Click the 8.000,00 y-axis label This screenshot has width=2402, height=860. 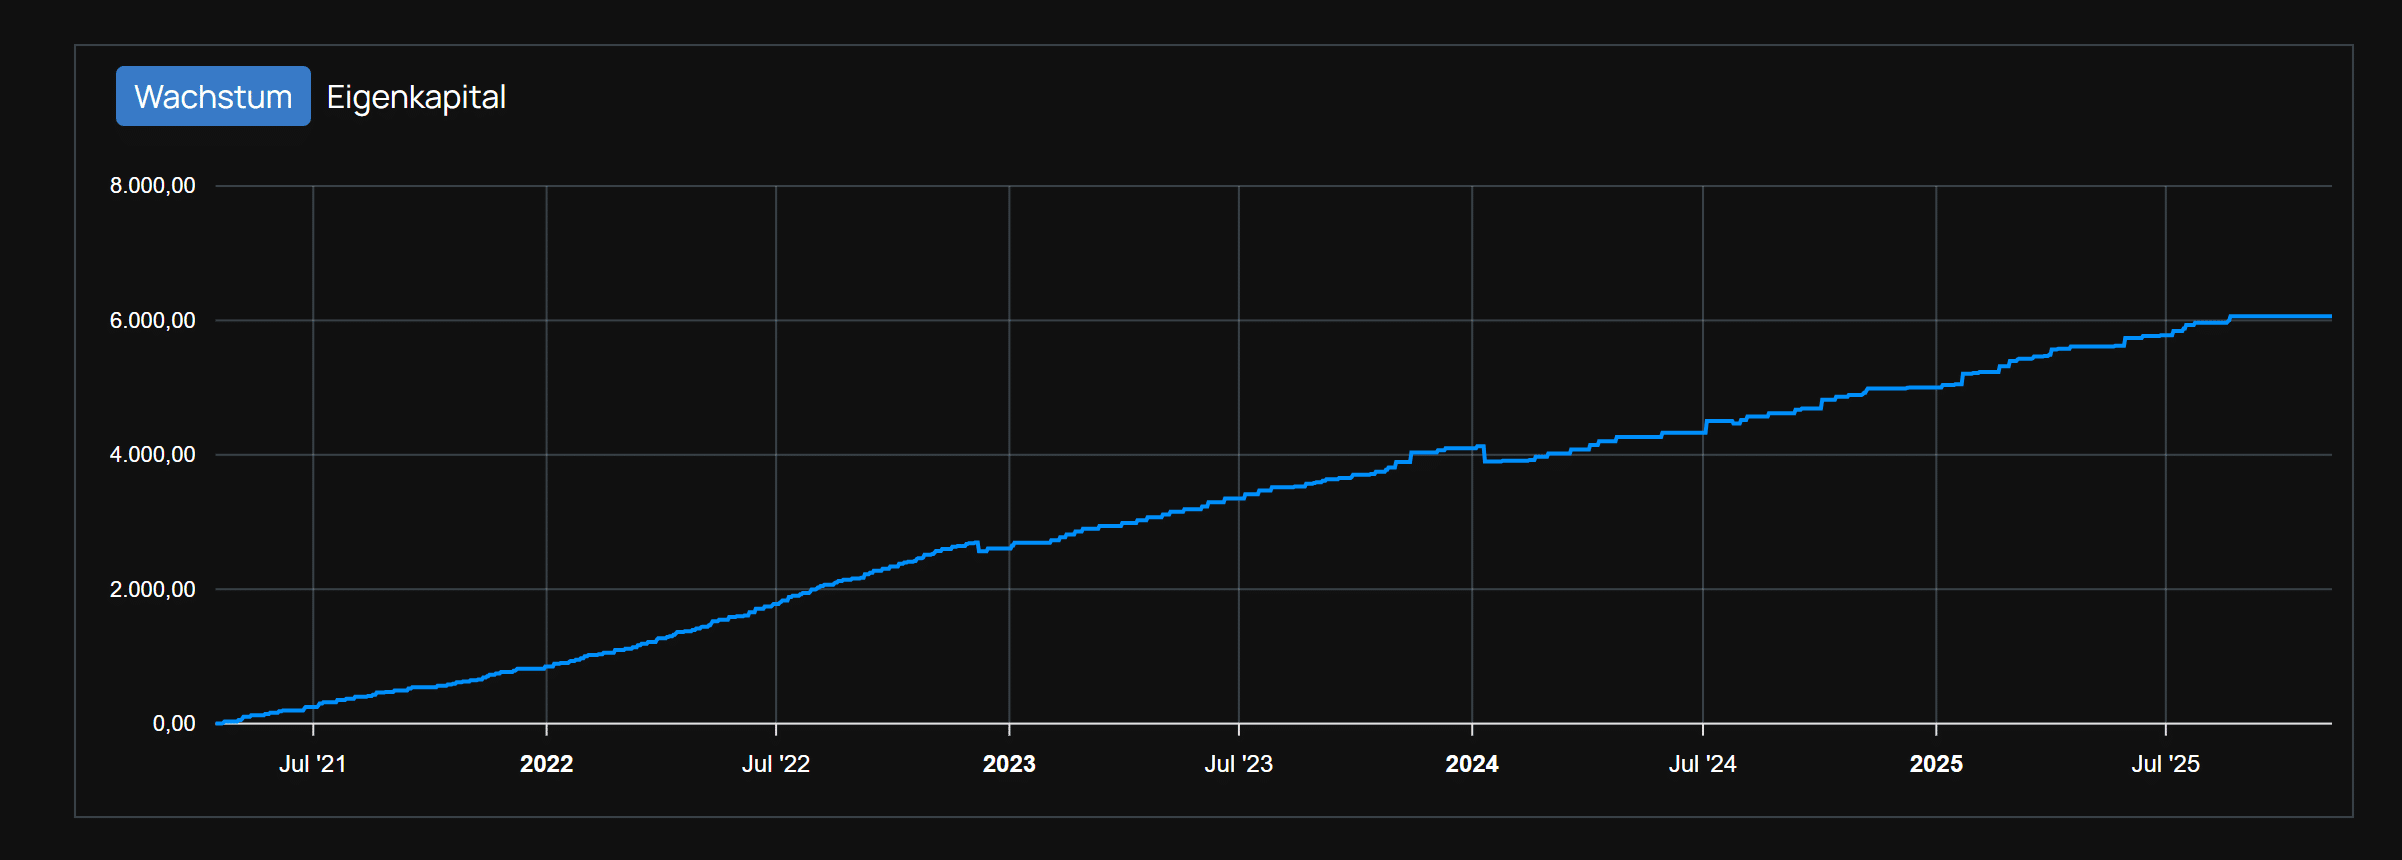[x=152, y=186]
